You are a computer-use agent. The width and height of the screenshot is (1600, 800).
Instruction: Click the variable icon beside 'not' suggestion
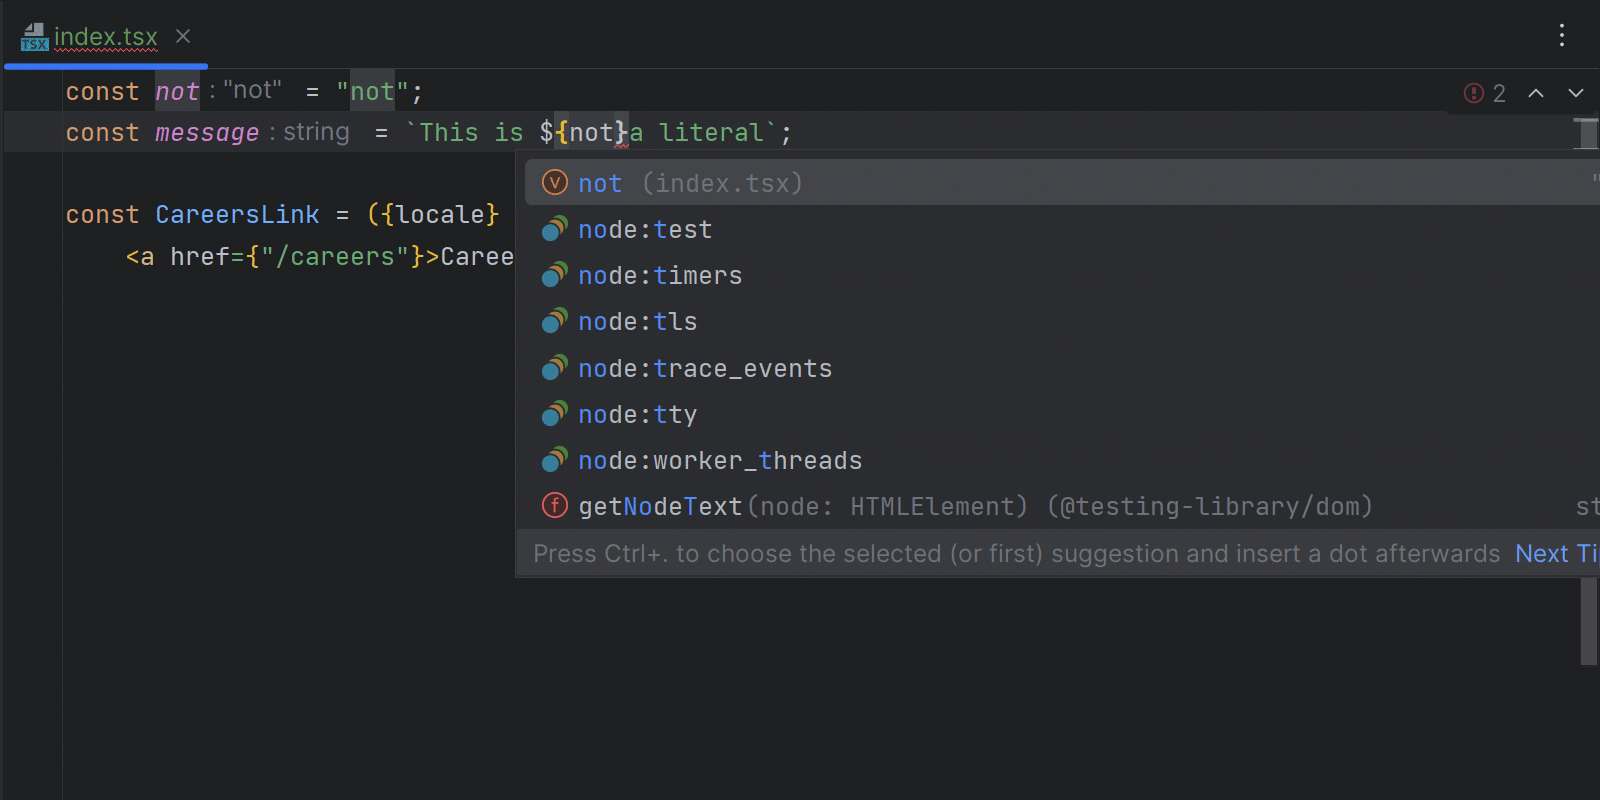click(554, 183)
